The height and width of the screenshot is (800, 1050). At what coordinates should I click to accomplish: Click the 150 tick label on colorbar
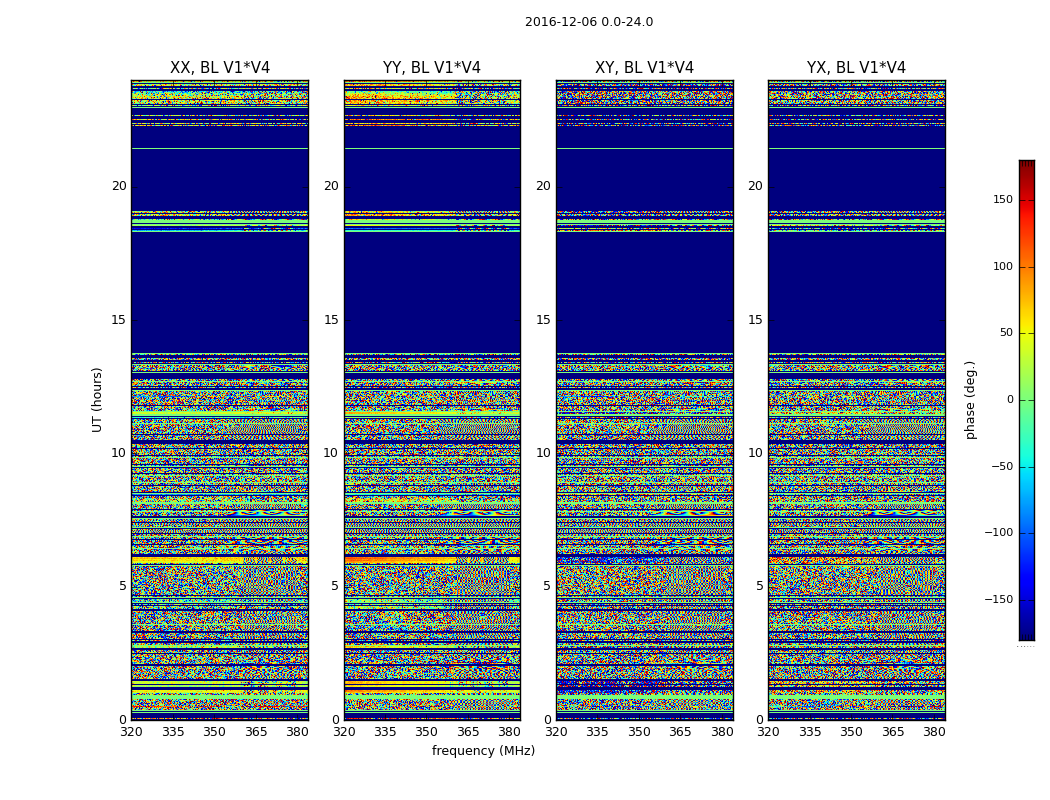point(1002,200)
